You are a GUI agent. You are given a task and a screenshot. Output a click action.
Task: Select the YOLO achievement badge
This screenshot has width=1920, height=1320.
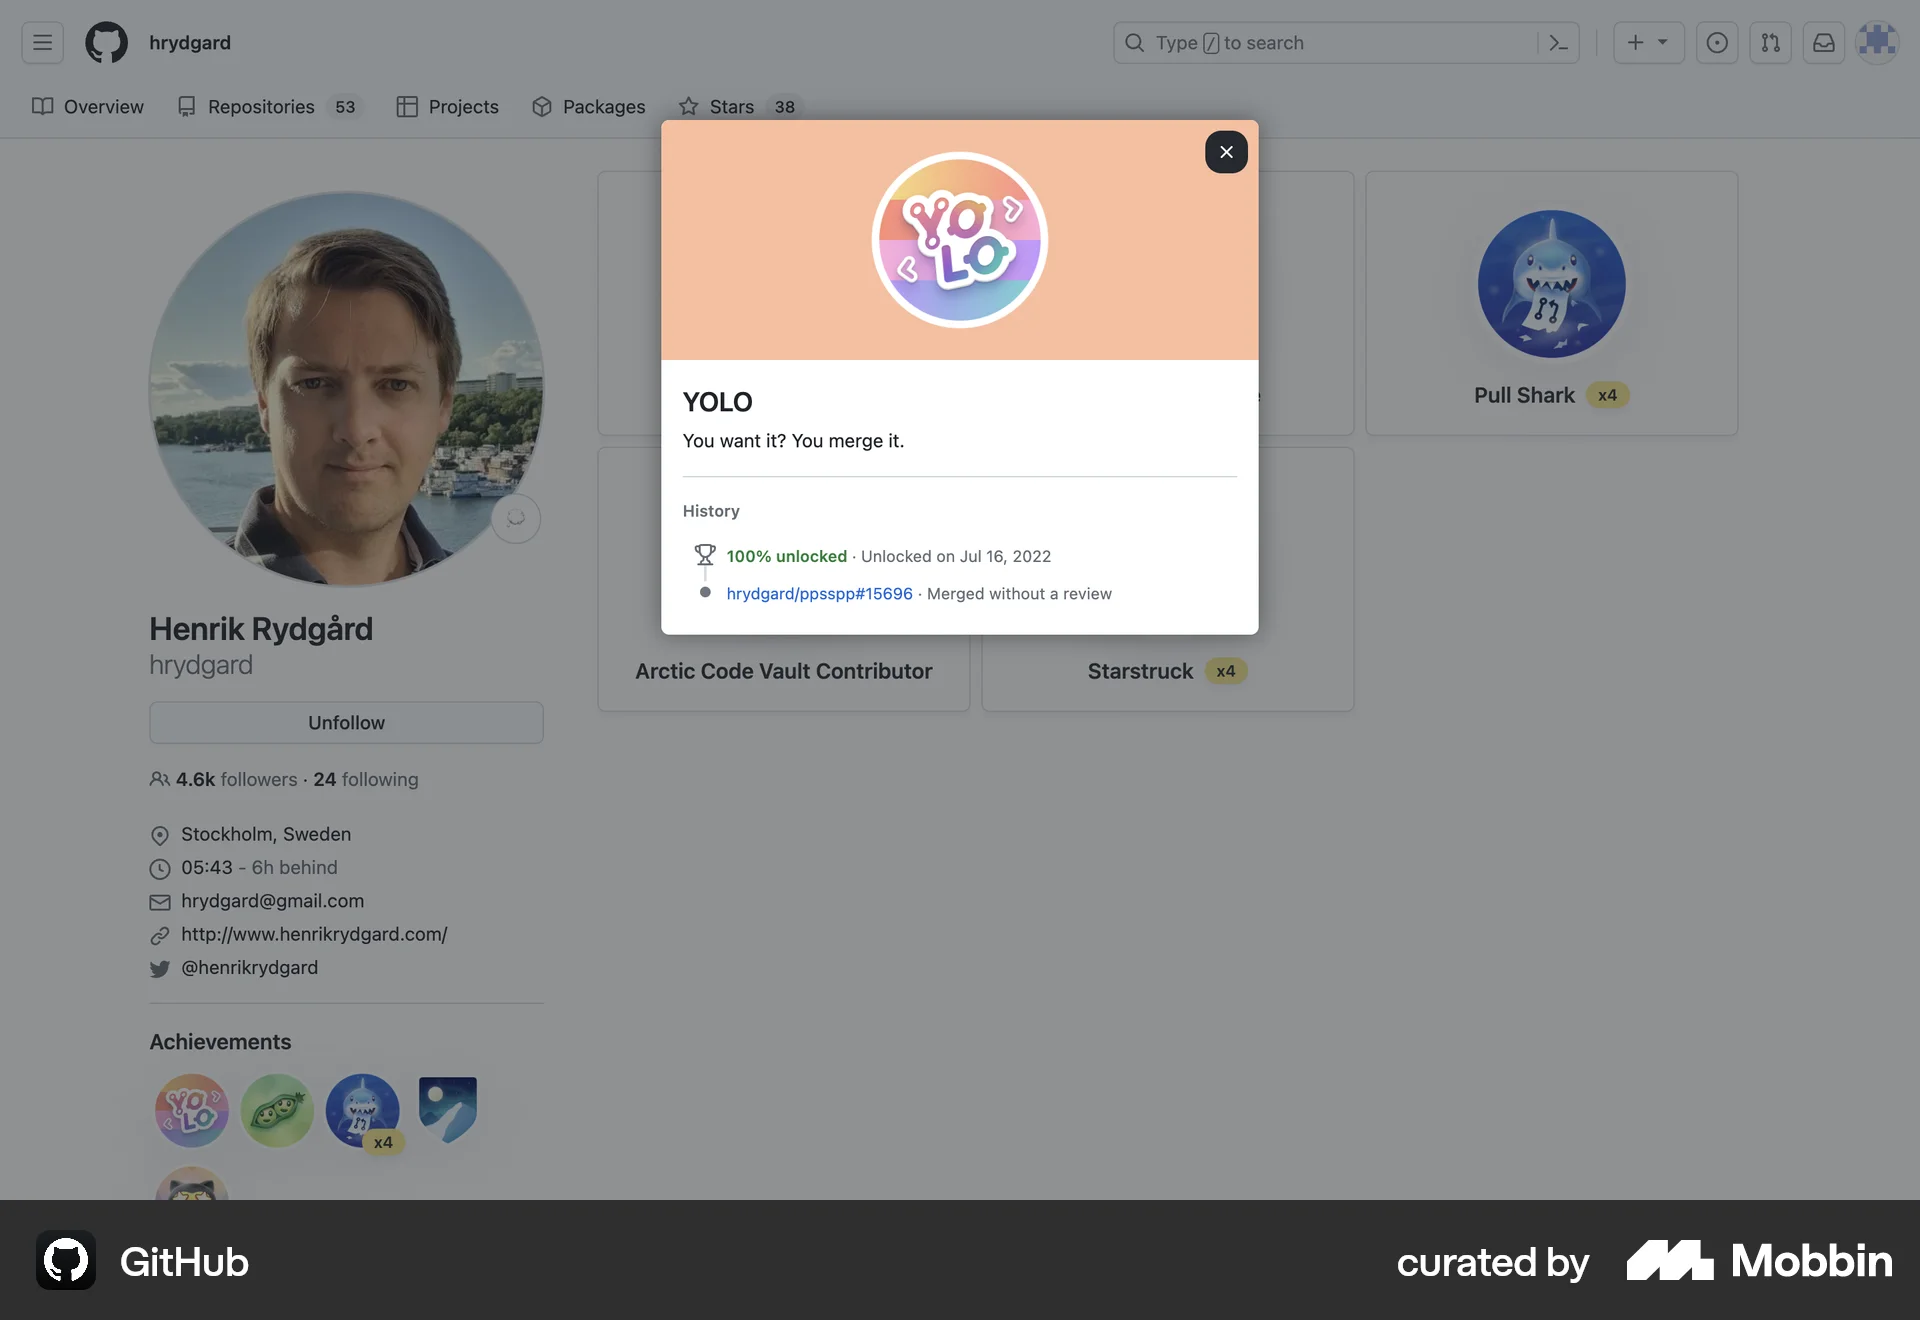coord(191,1110)
